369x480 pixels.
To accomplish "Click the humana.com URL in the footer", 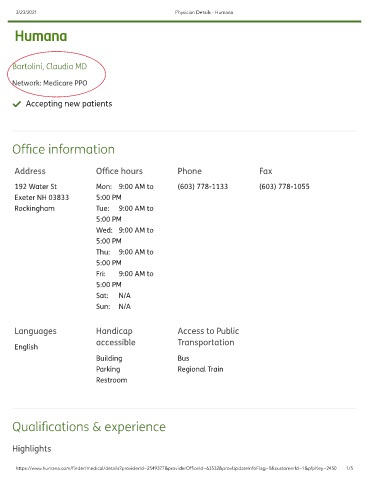I will [176, 468].
